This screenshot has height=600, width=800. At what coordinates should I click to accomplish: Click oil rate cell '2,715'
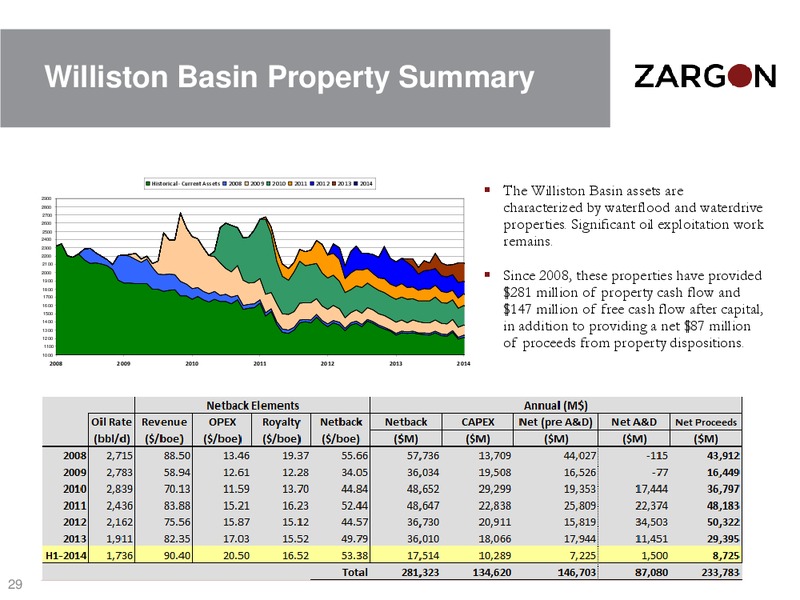119,455
